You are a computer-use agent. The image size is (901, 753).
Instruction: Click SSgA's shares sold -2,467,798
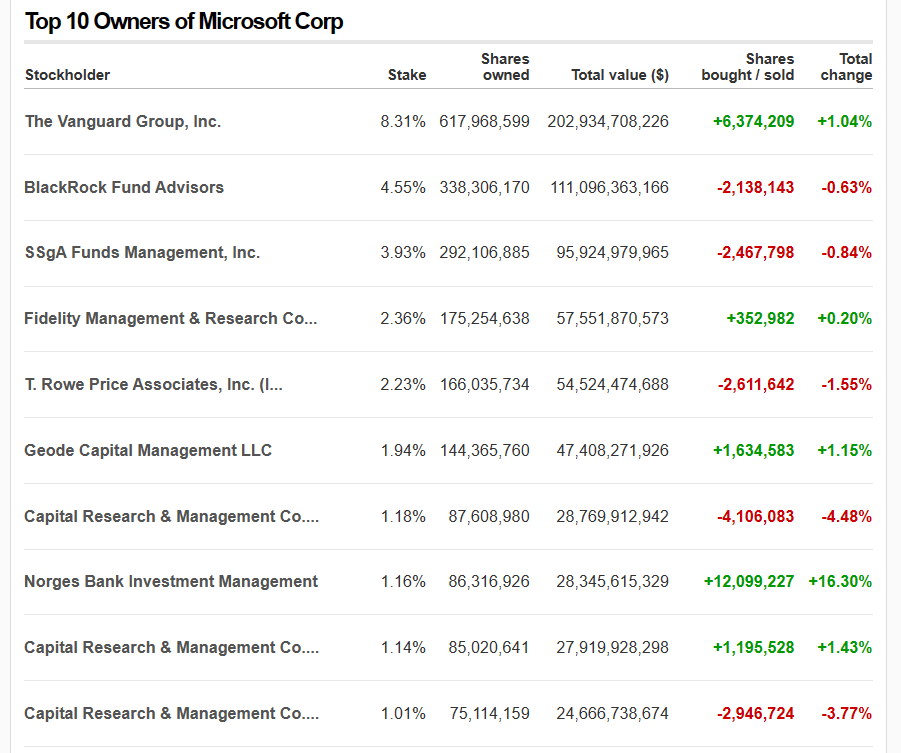756,252
